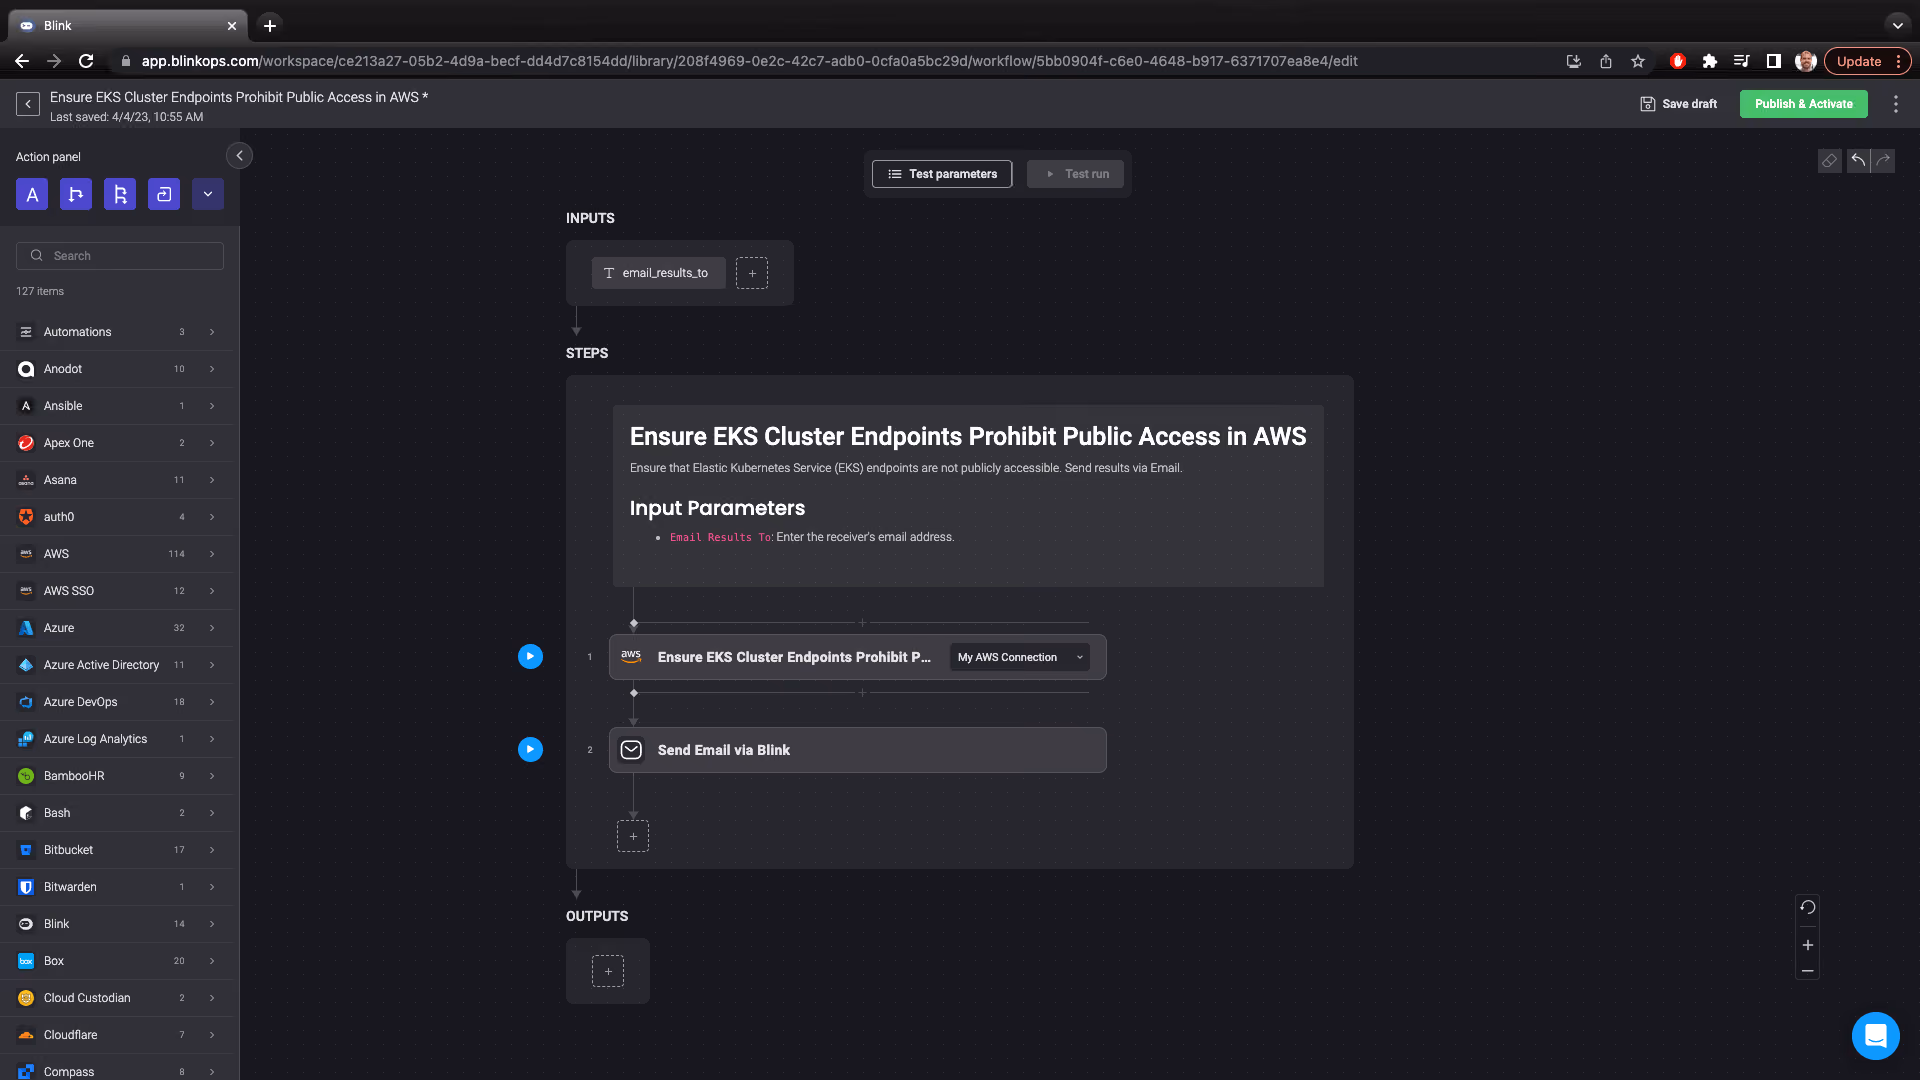Open Test parameters
Viewport: 1920px width, 1080px height.
(942, 174)
